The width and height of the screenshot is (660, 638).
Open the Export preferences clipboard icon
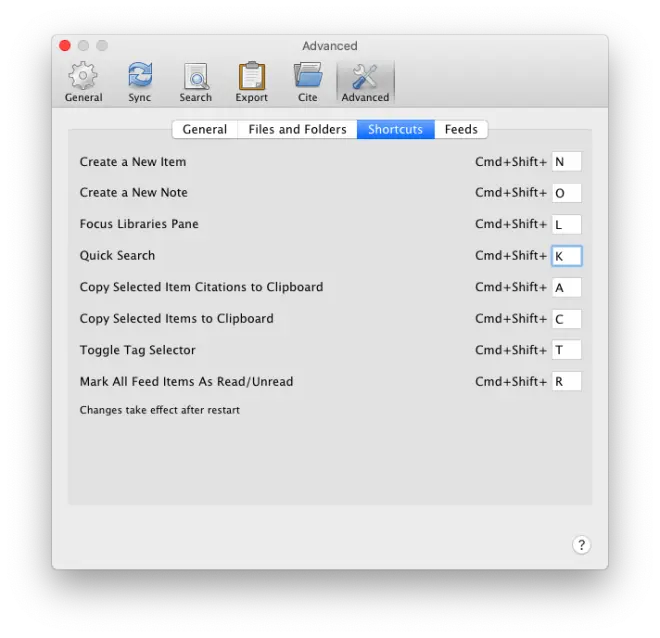[252, 76]
